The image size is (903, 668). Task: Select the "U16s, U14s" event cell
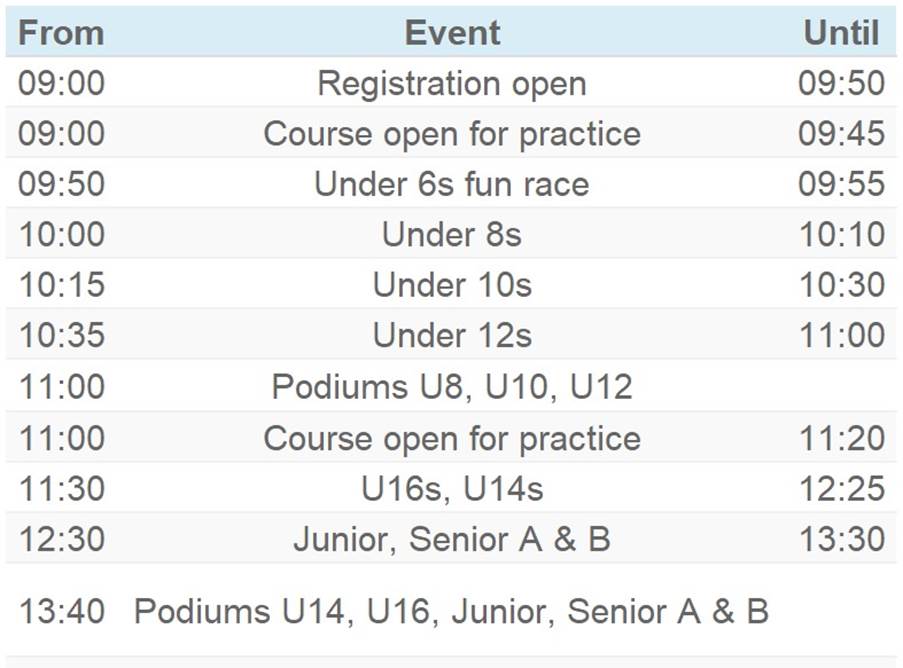click(452, 489)
